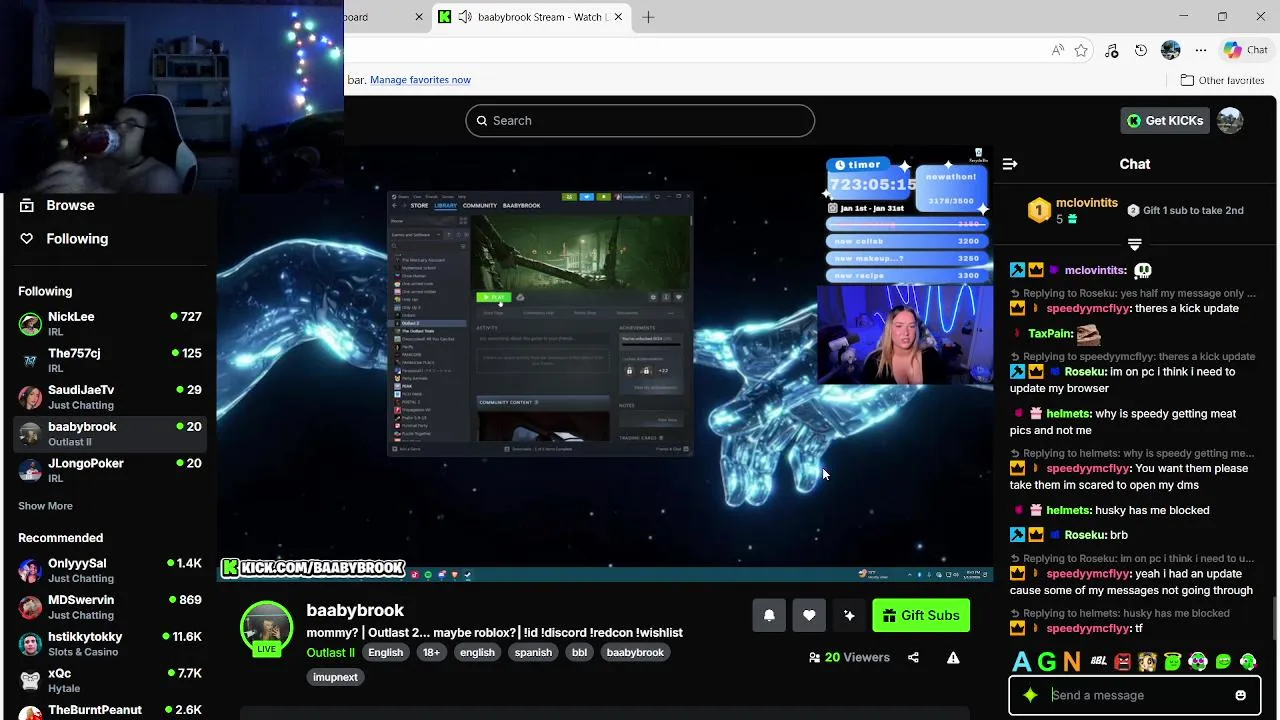
Task: Click the sparkle icon beside Gift Subs
Action: [849, 616]
